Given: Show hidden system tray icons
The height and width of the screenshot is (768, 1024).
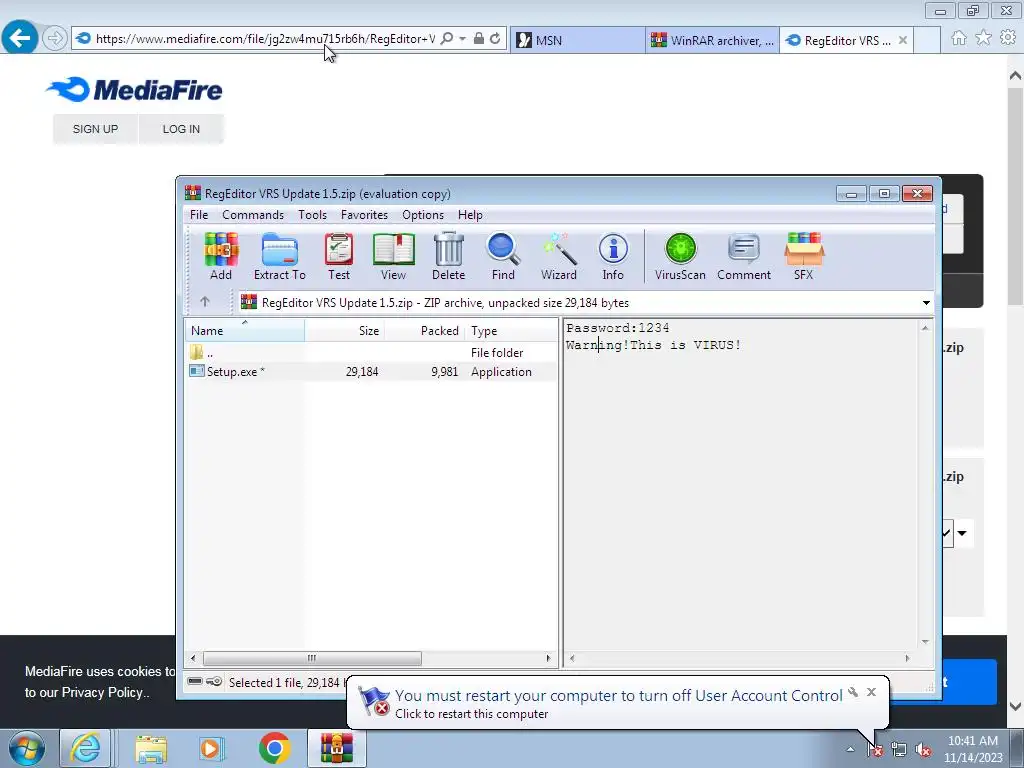Looking at the screenshot, I should pos(850,749).
